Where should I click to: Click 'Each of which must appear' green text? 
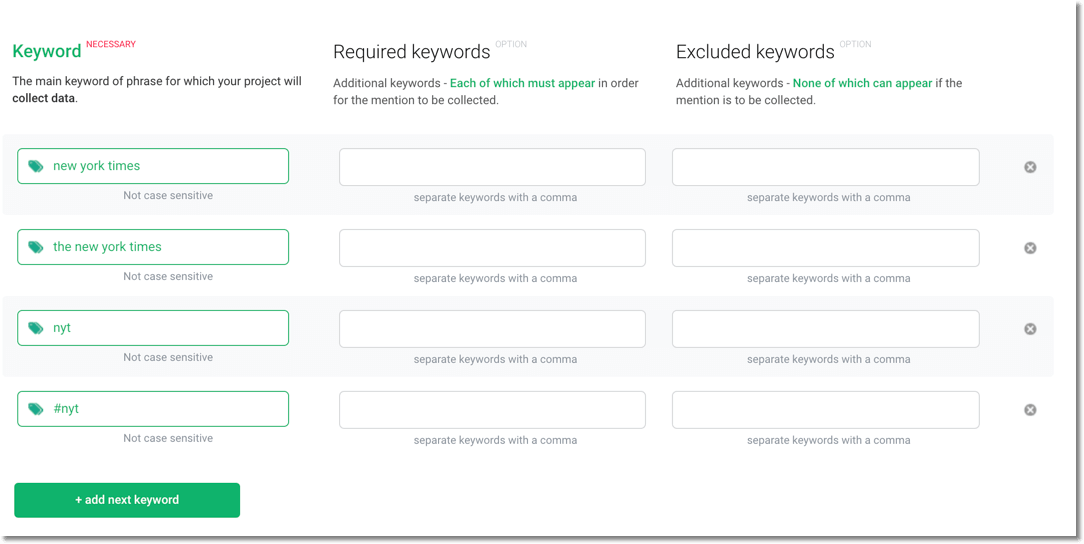[522, 83]
